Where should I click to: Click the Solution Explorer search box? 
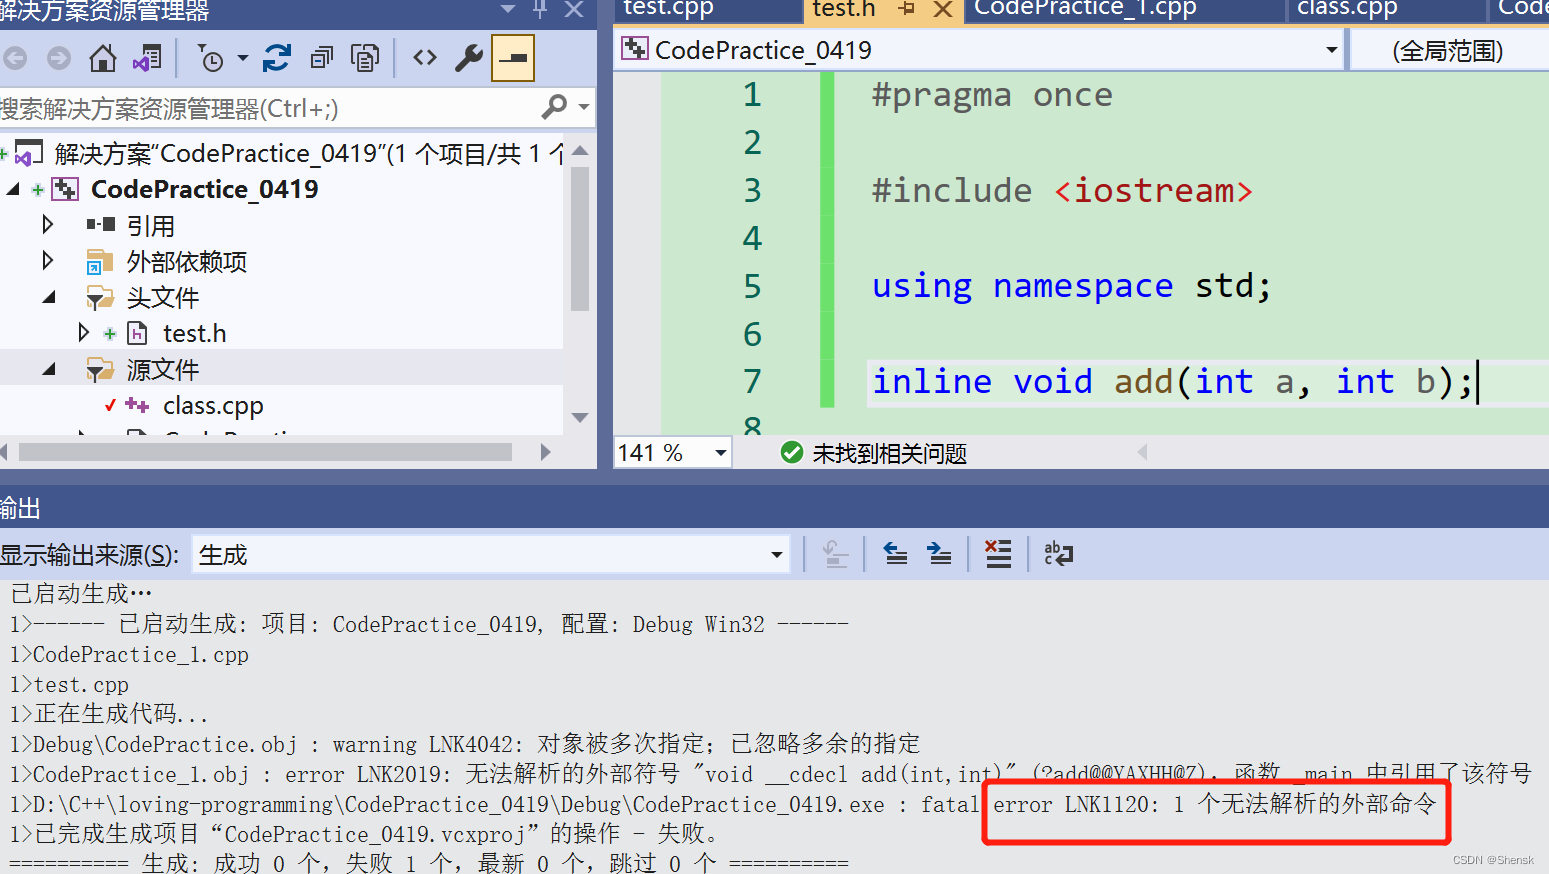coord(268,108)
